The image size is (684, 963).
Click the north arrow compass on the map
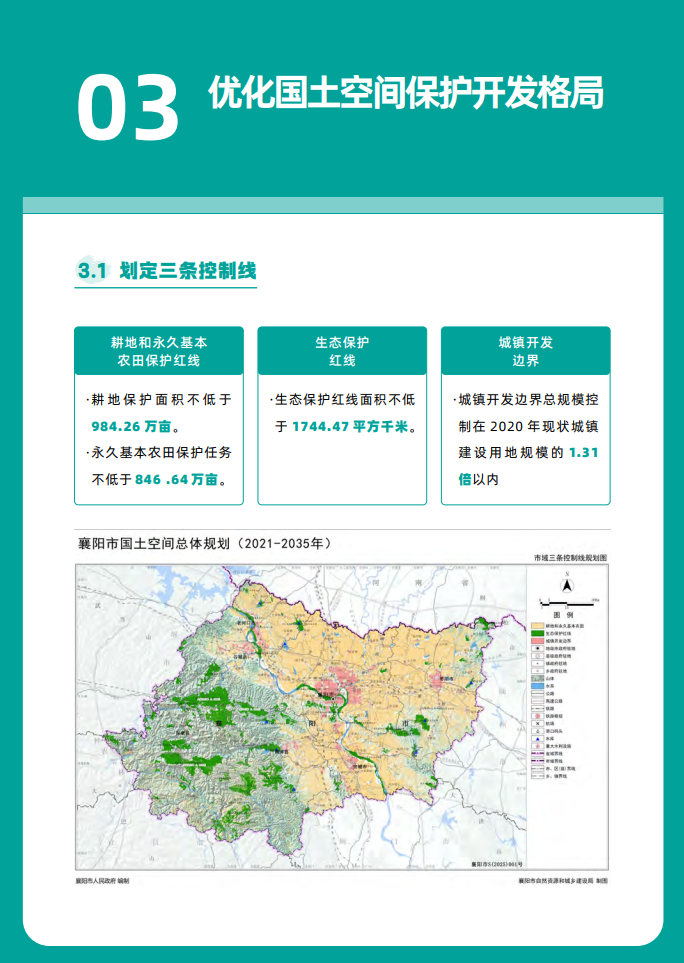(566, 586)
